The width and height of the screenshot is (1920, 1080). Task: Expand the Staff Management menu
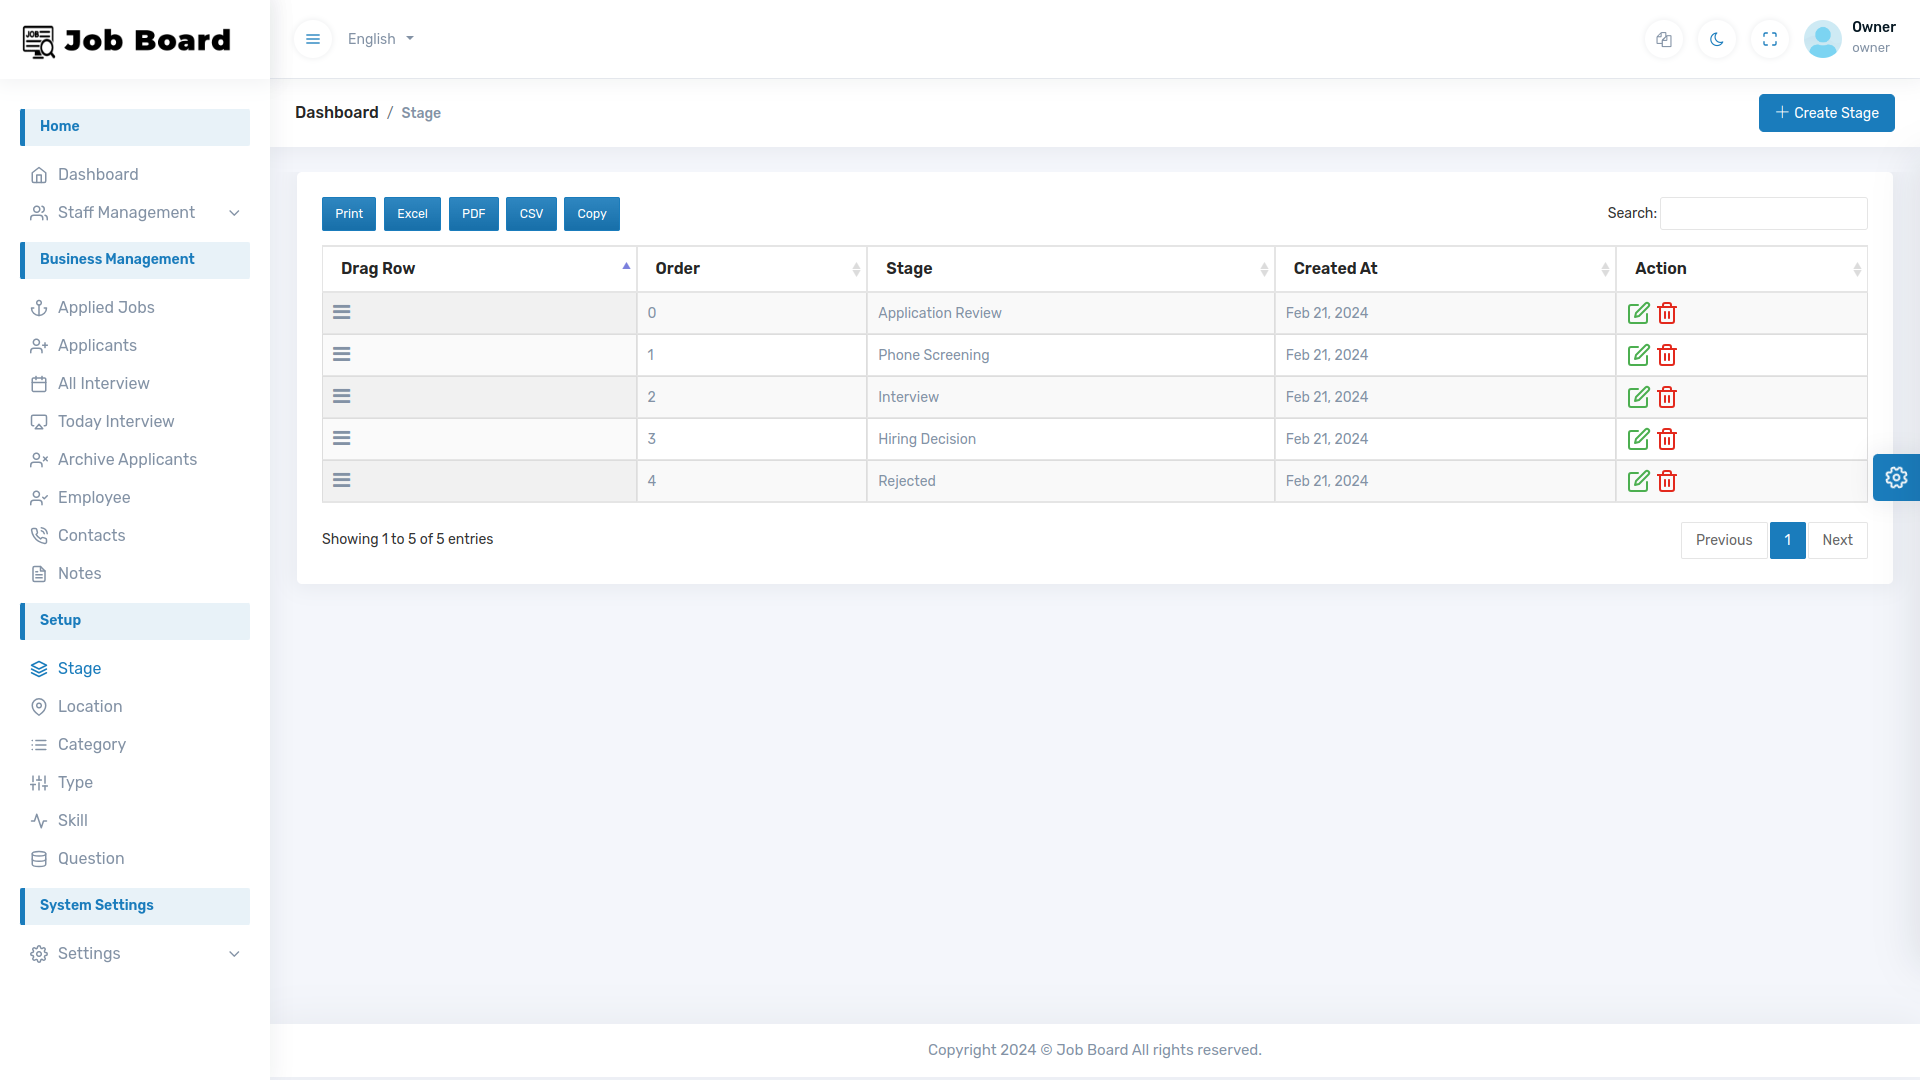(126, 212)
